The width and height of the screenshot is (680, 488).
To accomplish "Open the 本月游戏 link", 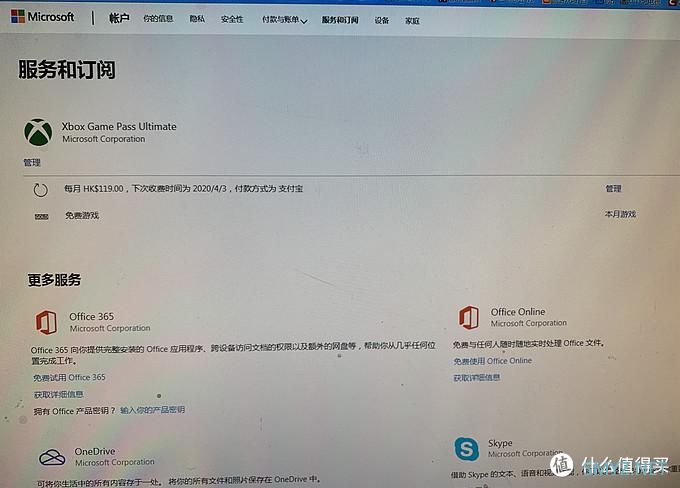I will coord(620,214).
